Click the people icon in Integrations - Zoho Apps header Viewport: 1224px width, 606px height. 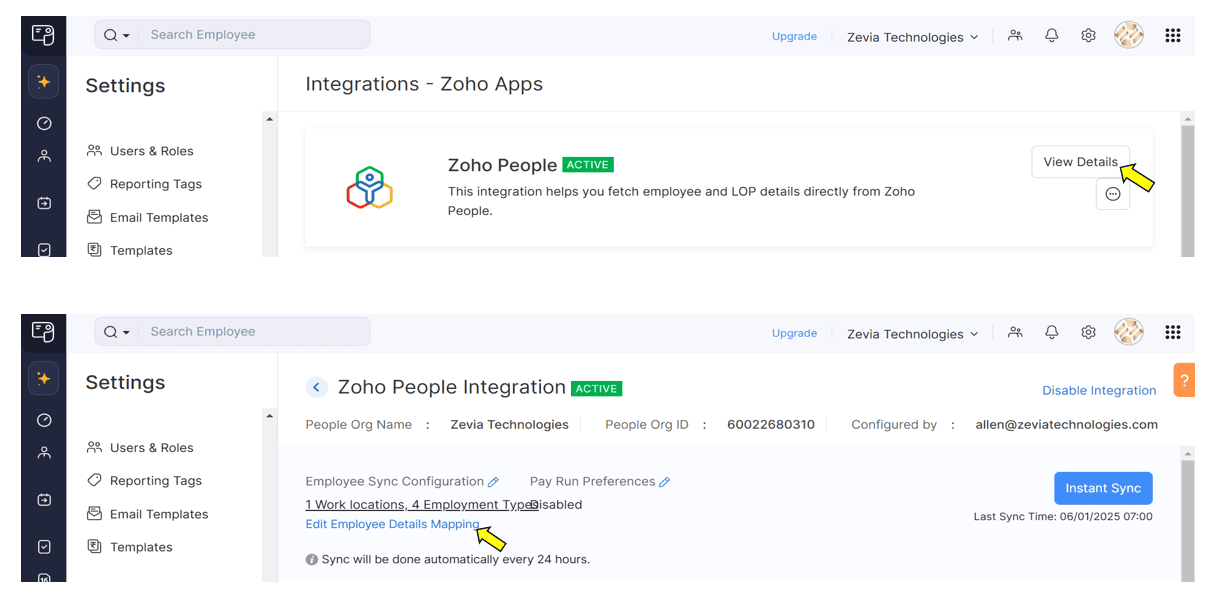1015,35
